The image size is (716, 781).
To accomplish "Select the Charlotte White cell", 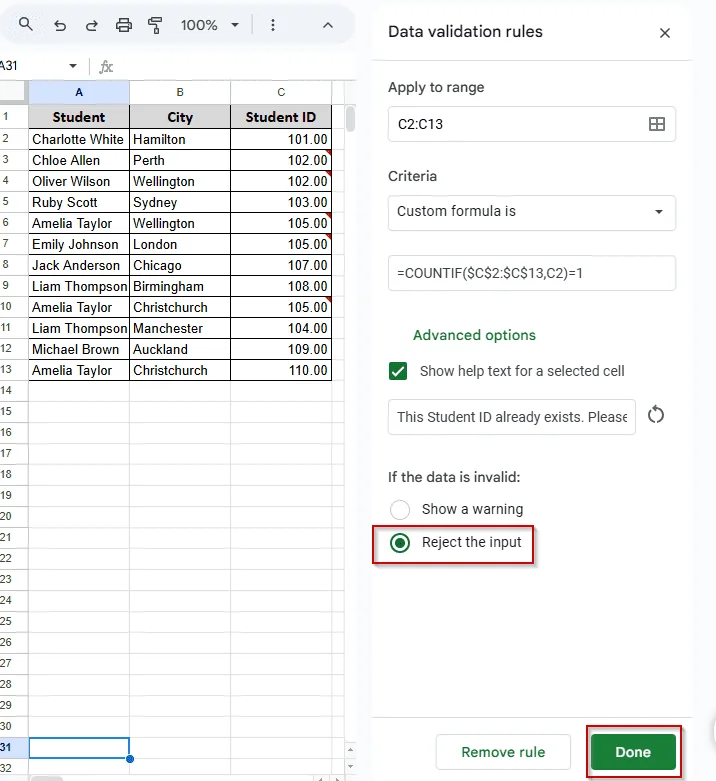I will [x=79, y=139].
